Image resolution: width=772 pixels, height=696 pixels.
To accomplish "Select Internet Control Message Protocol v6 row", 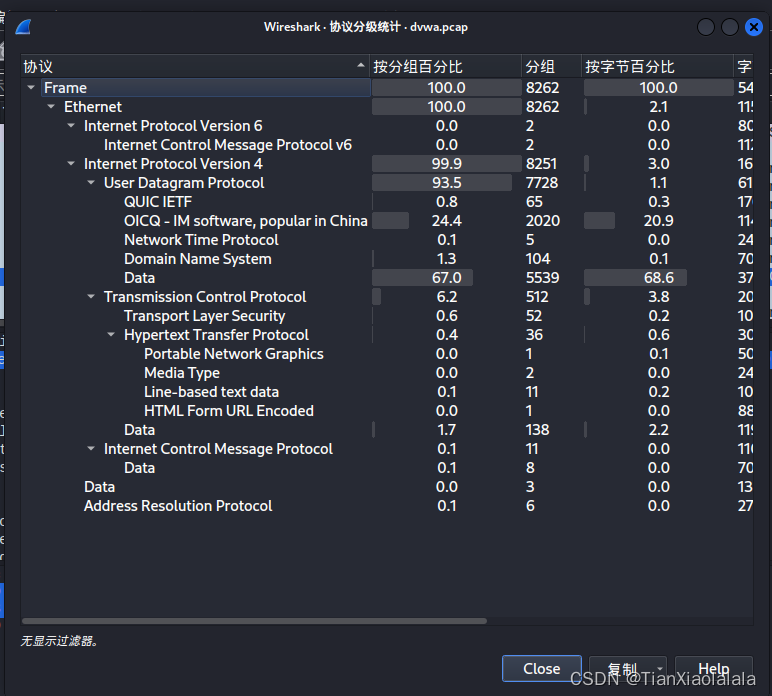I will coord(387,145).
